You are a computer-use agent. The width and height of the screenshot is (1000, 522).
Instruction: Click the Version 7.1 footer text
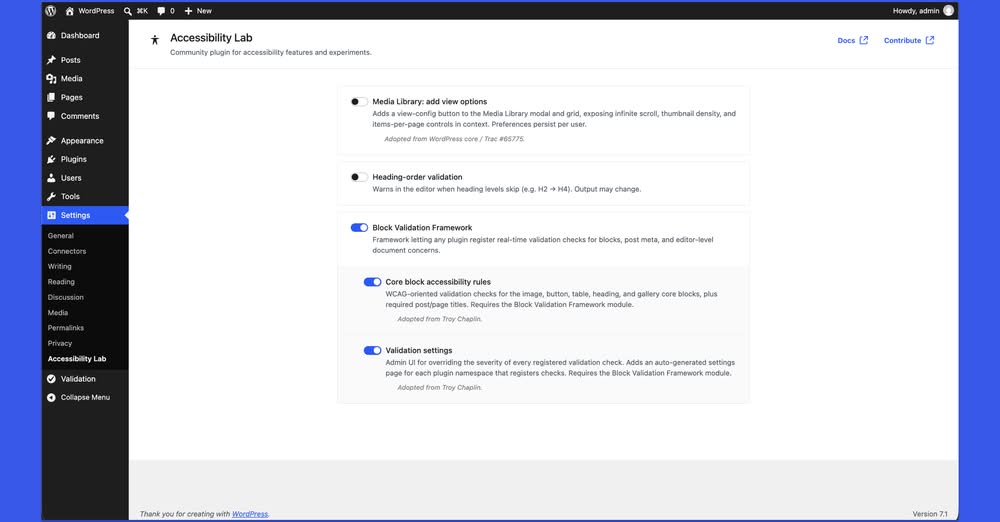930,514
